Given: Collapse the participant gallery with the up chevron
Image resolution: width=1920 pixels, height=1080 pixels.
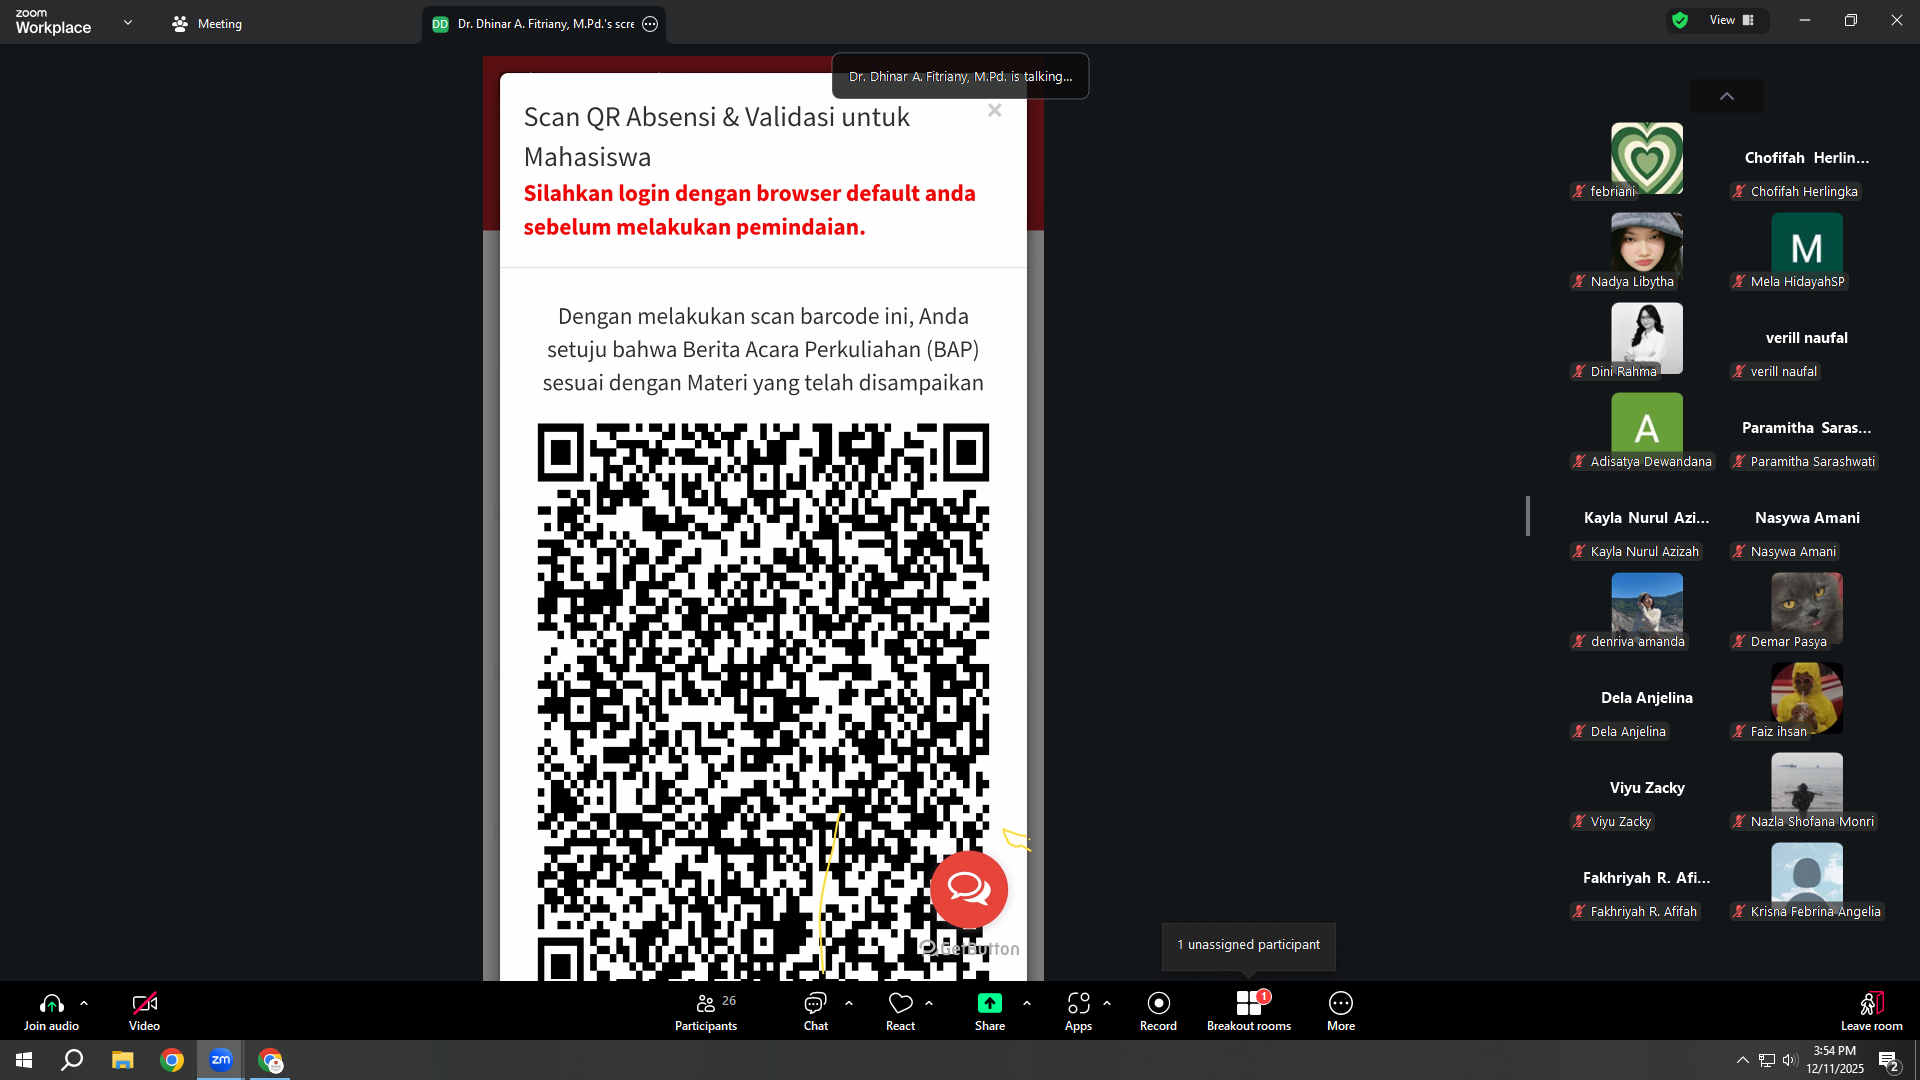Looking at the screenshot, I should point(1727,96).
